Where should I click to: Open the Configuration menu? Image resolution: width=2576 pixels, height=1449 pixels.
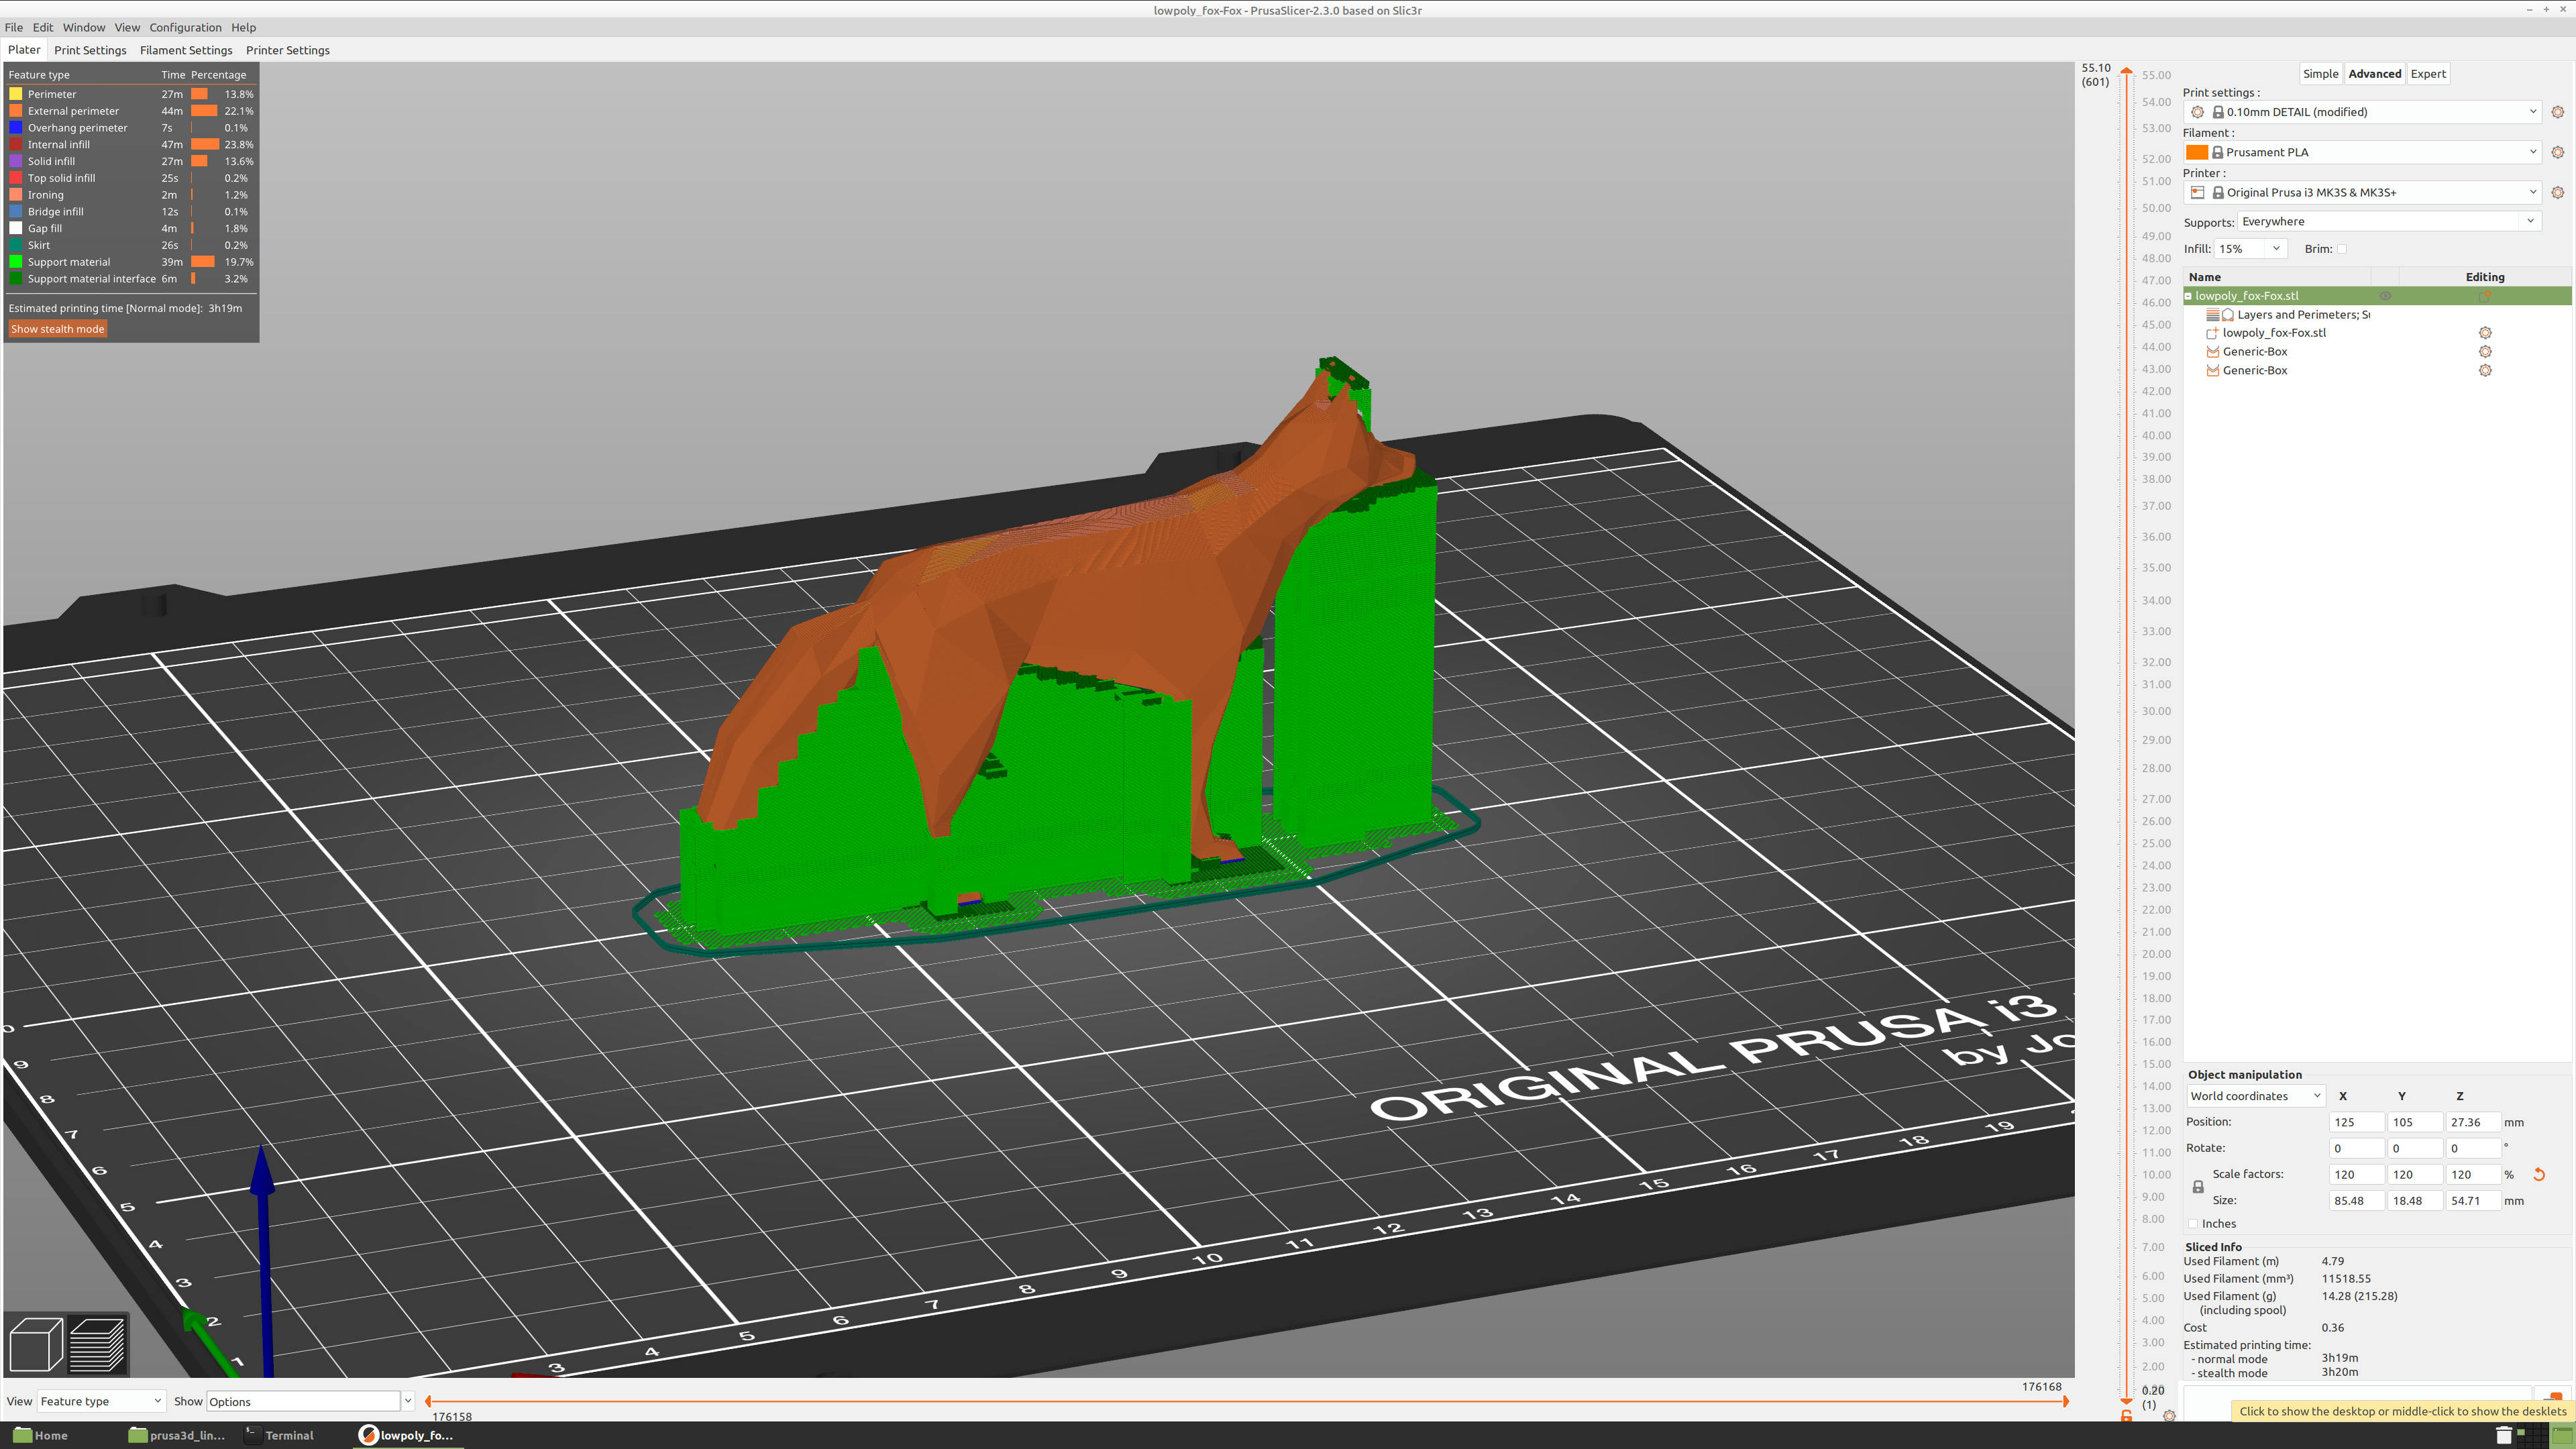coord(185,27)
